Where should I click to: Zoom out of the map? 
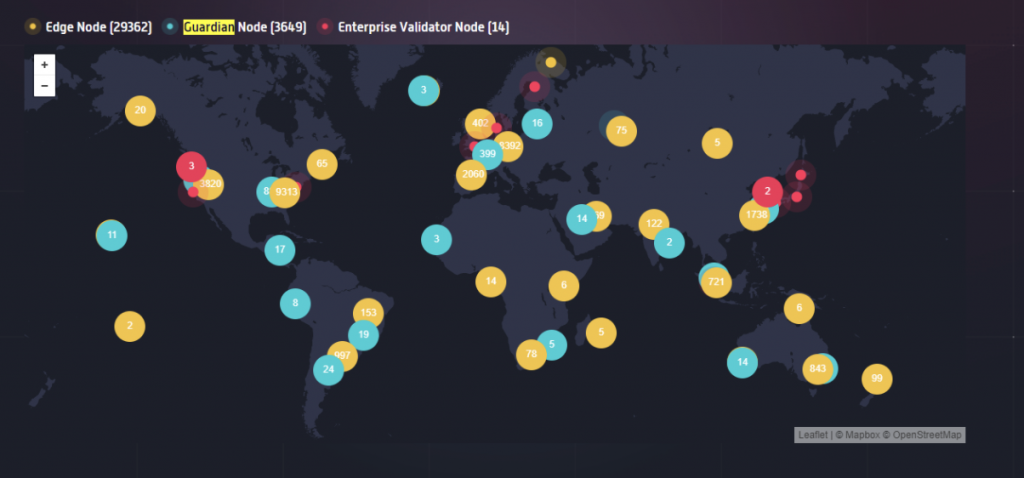click(44, 86)
